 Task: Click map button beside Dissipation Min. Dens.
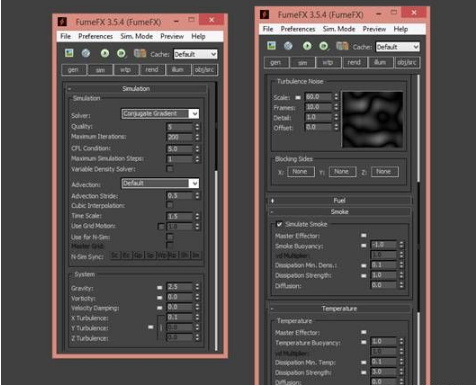point(364,266)
